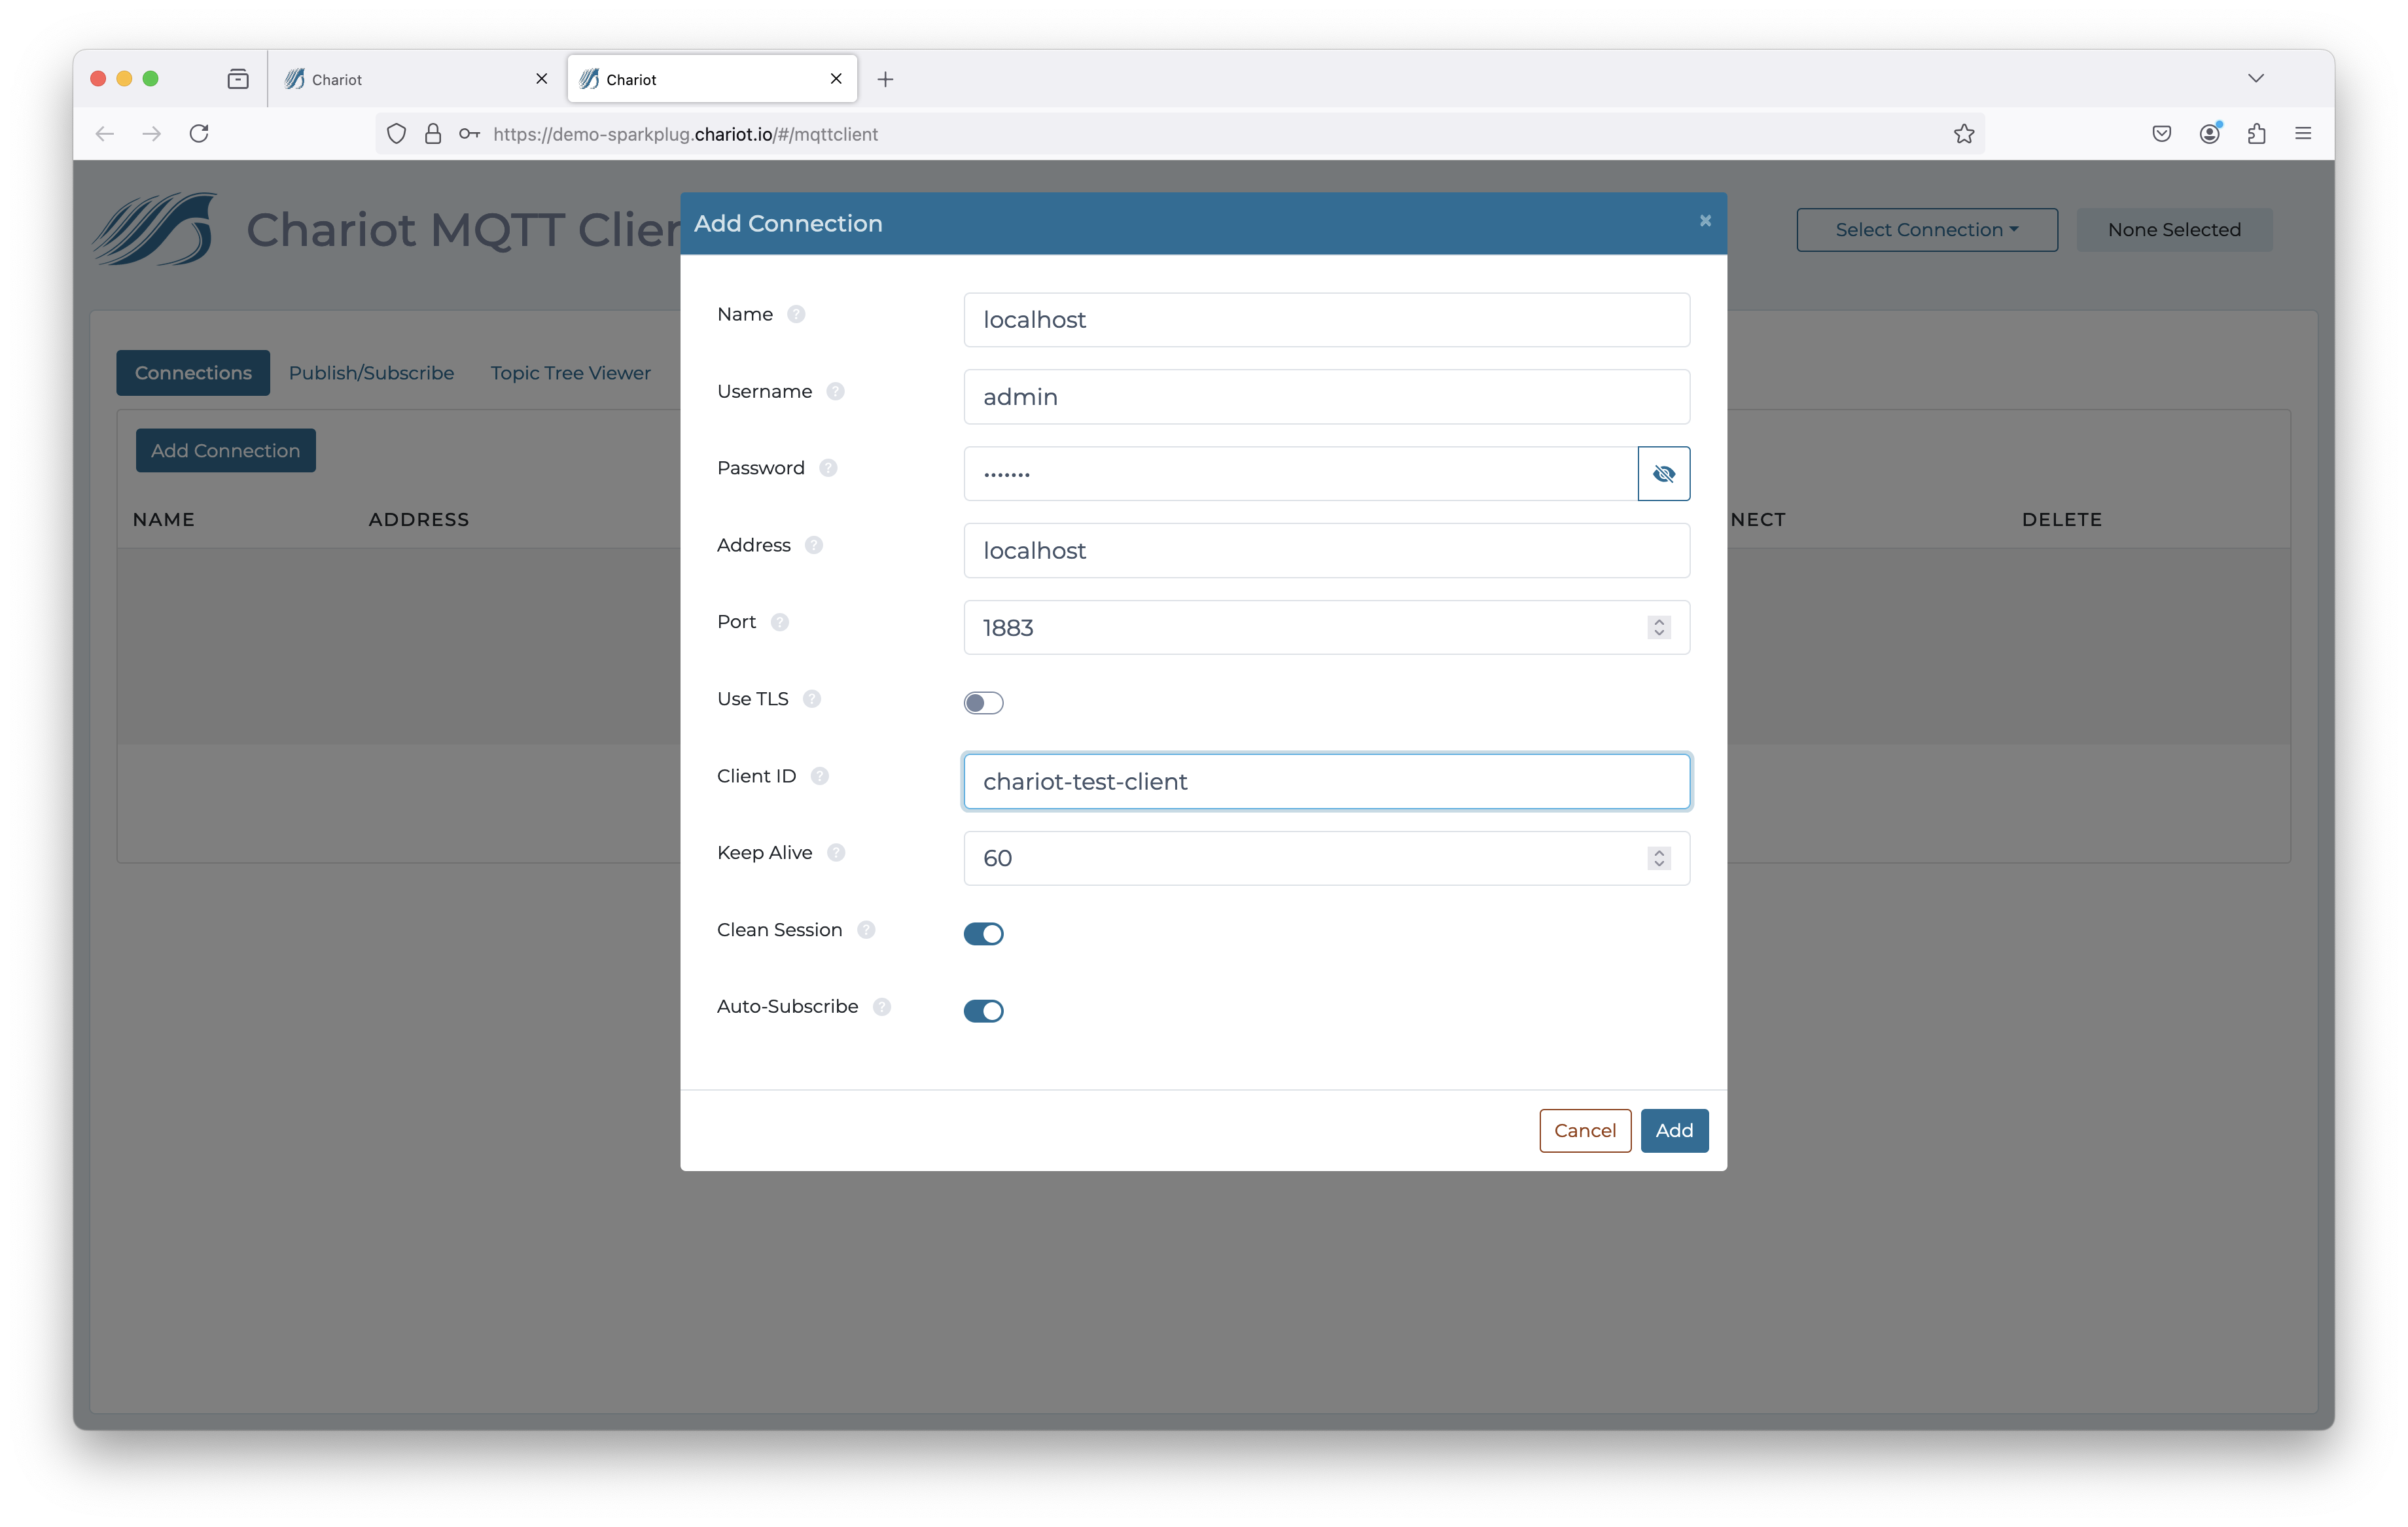Image resolution: width=2408 pixels, height=1527 pixels.
Task: Open the tracking protection shield icon
Action: [x=397, y=133]
